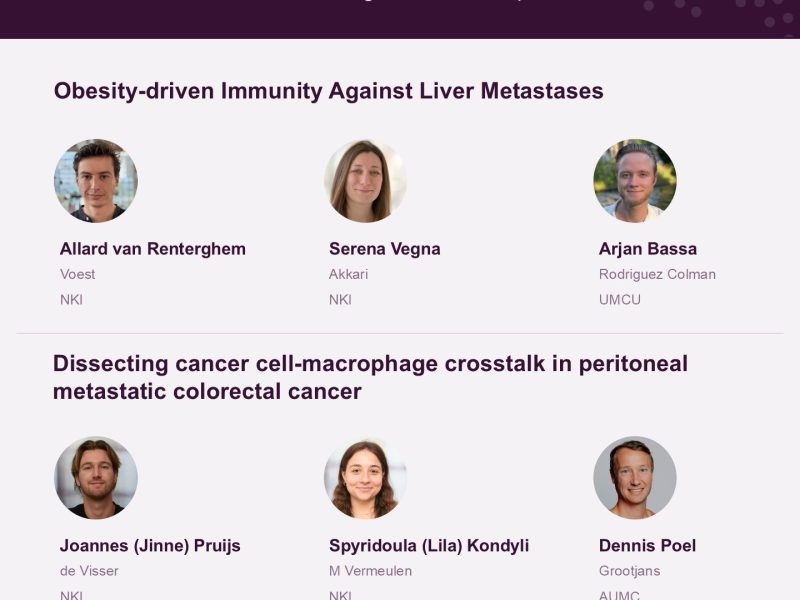The width and height of the screenshot is (800, 600).
Task: Click the UMCU institute label
Action: coord(620,299)
